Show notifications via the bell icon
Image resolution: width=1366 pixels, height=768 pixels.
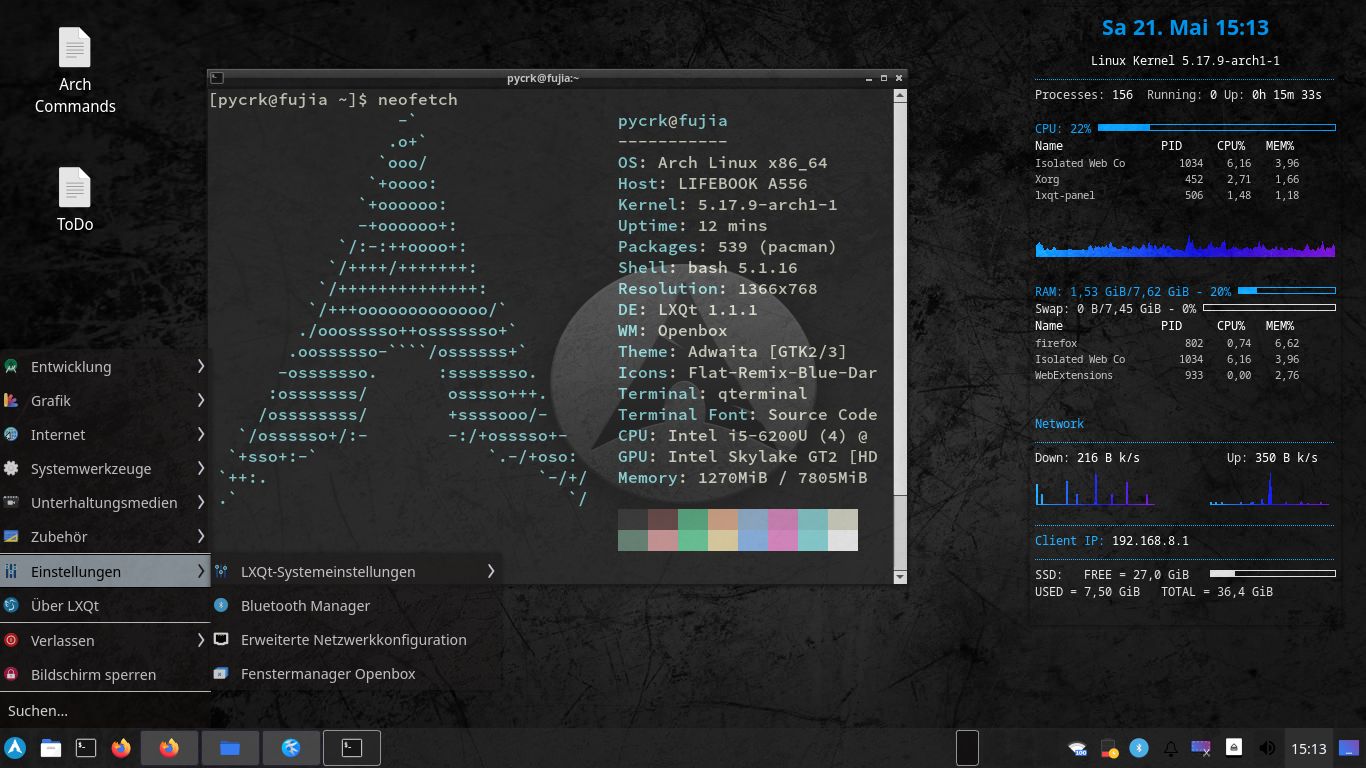pyautogui.click(x=1170, y=748)
